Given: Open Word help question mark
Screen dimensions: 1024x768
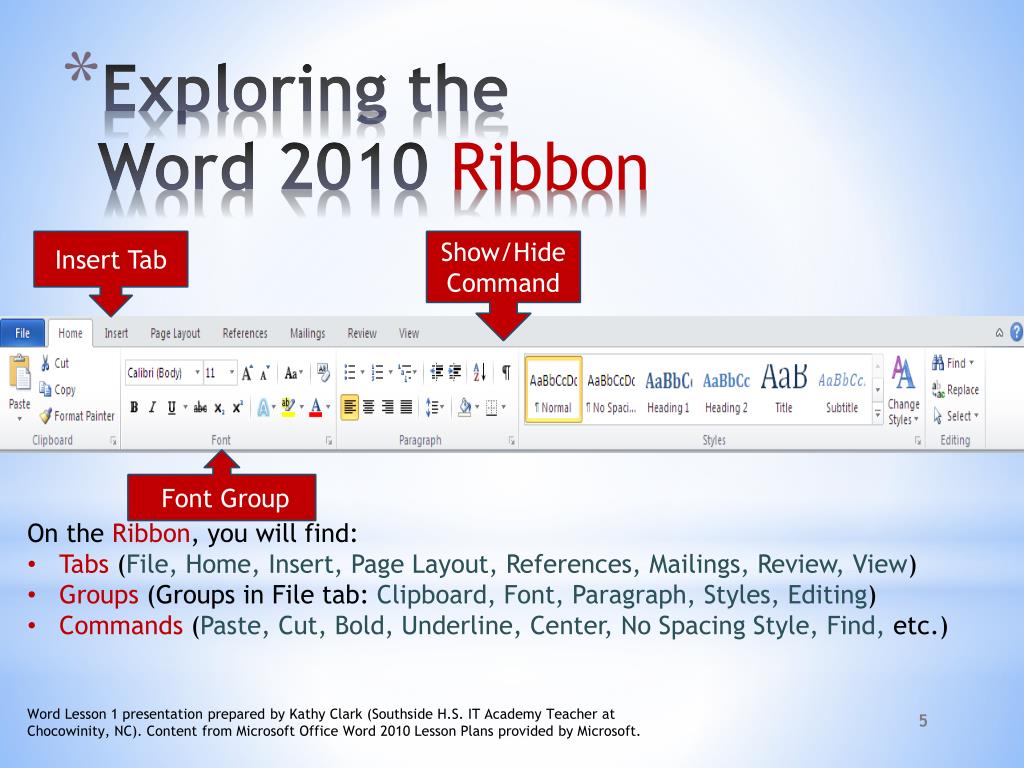Looking at the screenshot, I should tap(1016, 332).
